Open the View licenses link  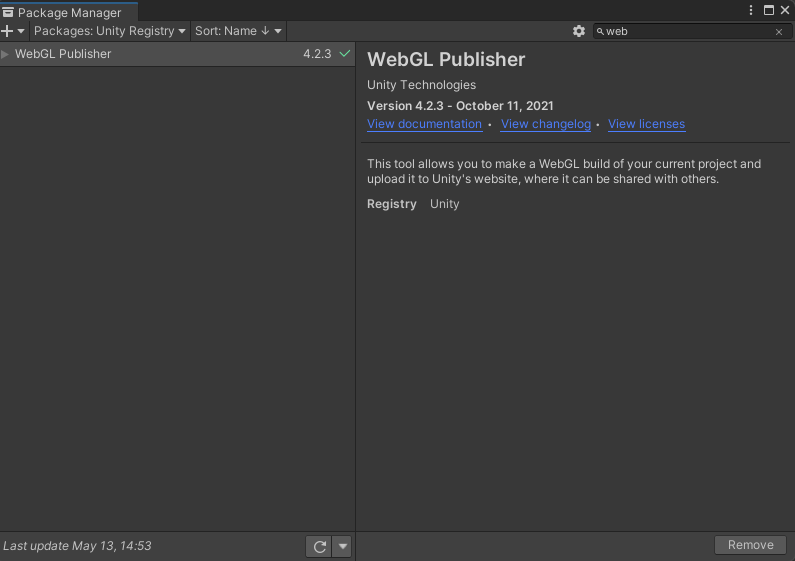(x=646, y=124)
